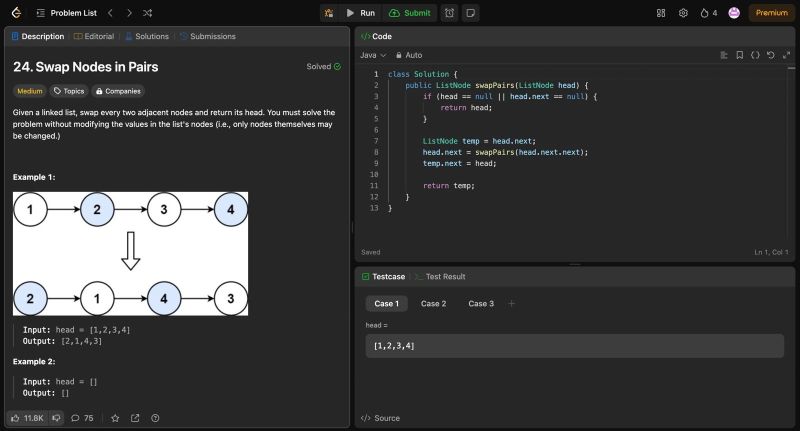Open the Java language dropdown
800x431 pixels.
pyautogui.click(x=372, y=55)
